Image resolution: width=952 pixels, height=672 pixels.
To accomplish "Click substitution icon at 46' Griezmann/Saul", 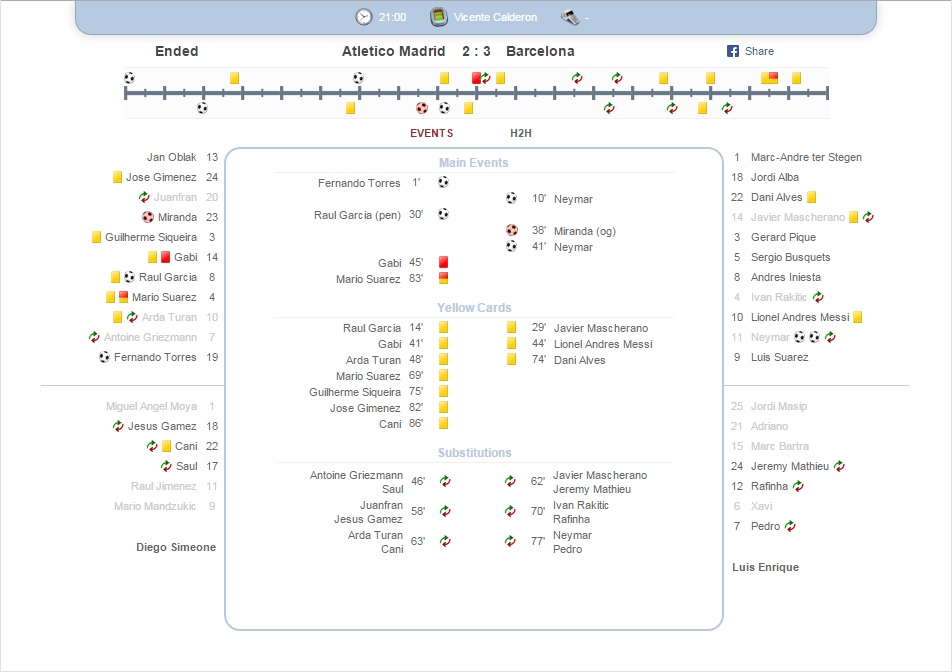I will pyautogui.click(x=445, y=481).
